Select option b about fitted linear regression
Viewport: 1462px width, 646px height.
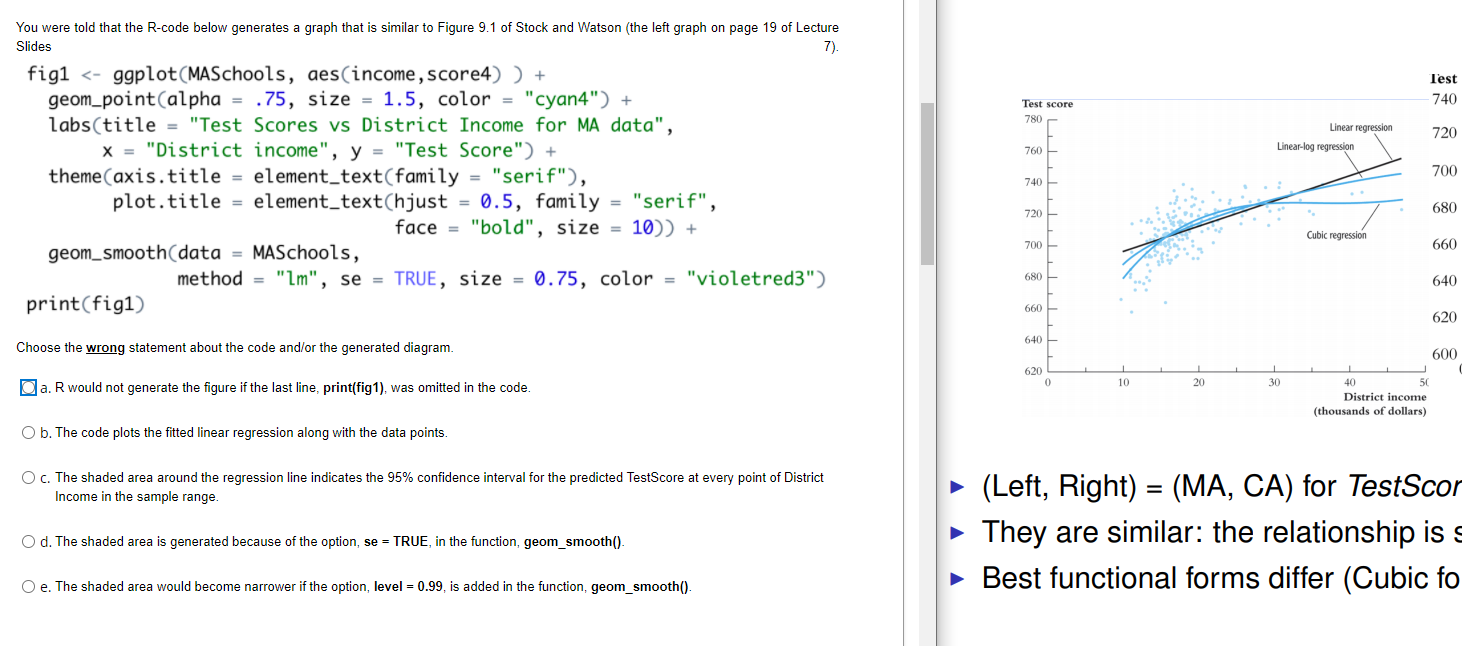pyautogui.click(x=29, y=432)
